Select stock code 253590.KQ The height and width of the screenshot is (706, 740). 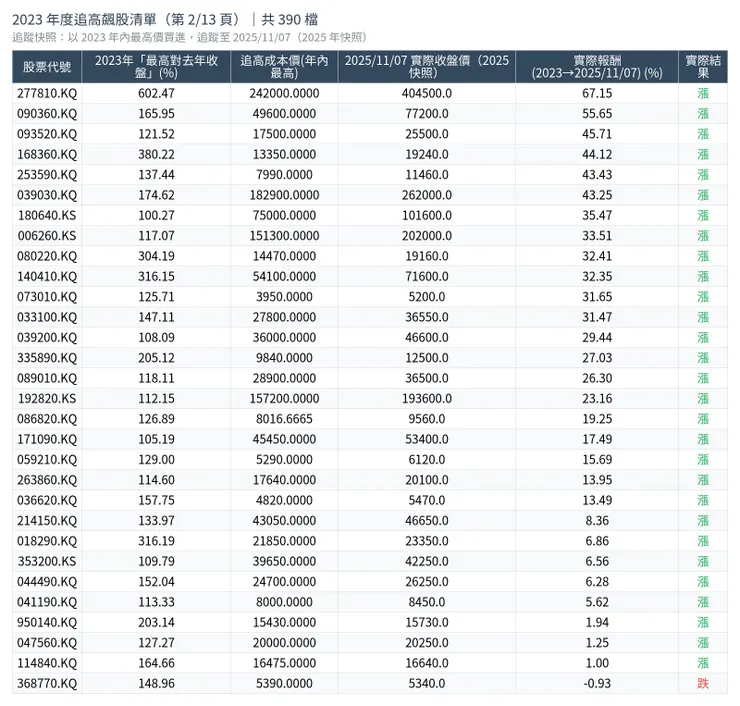(47, 175)
